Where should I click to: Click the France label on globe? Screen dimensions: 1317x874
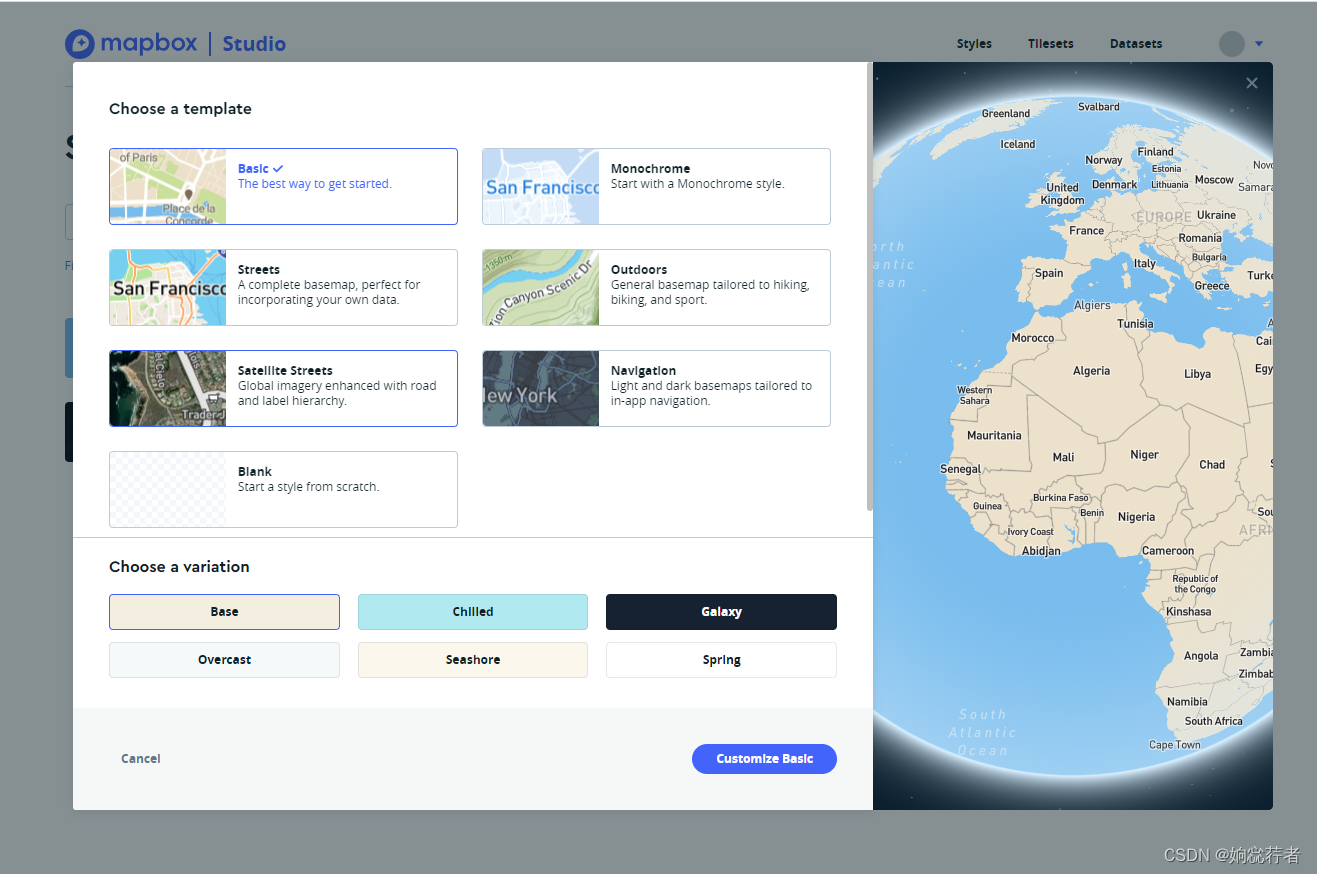(1086, 230)
